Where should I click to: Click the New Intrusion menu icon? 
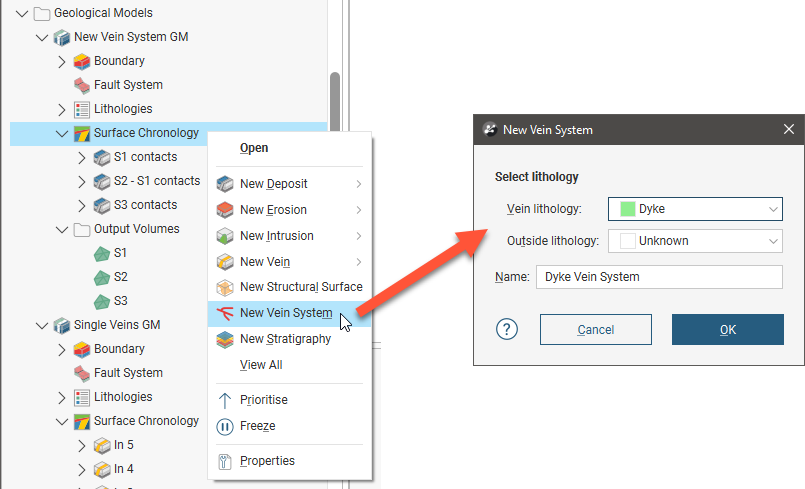pos(225,236)
